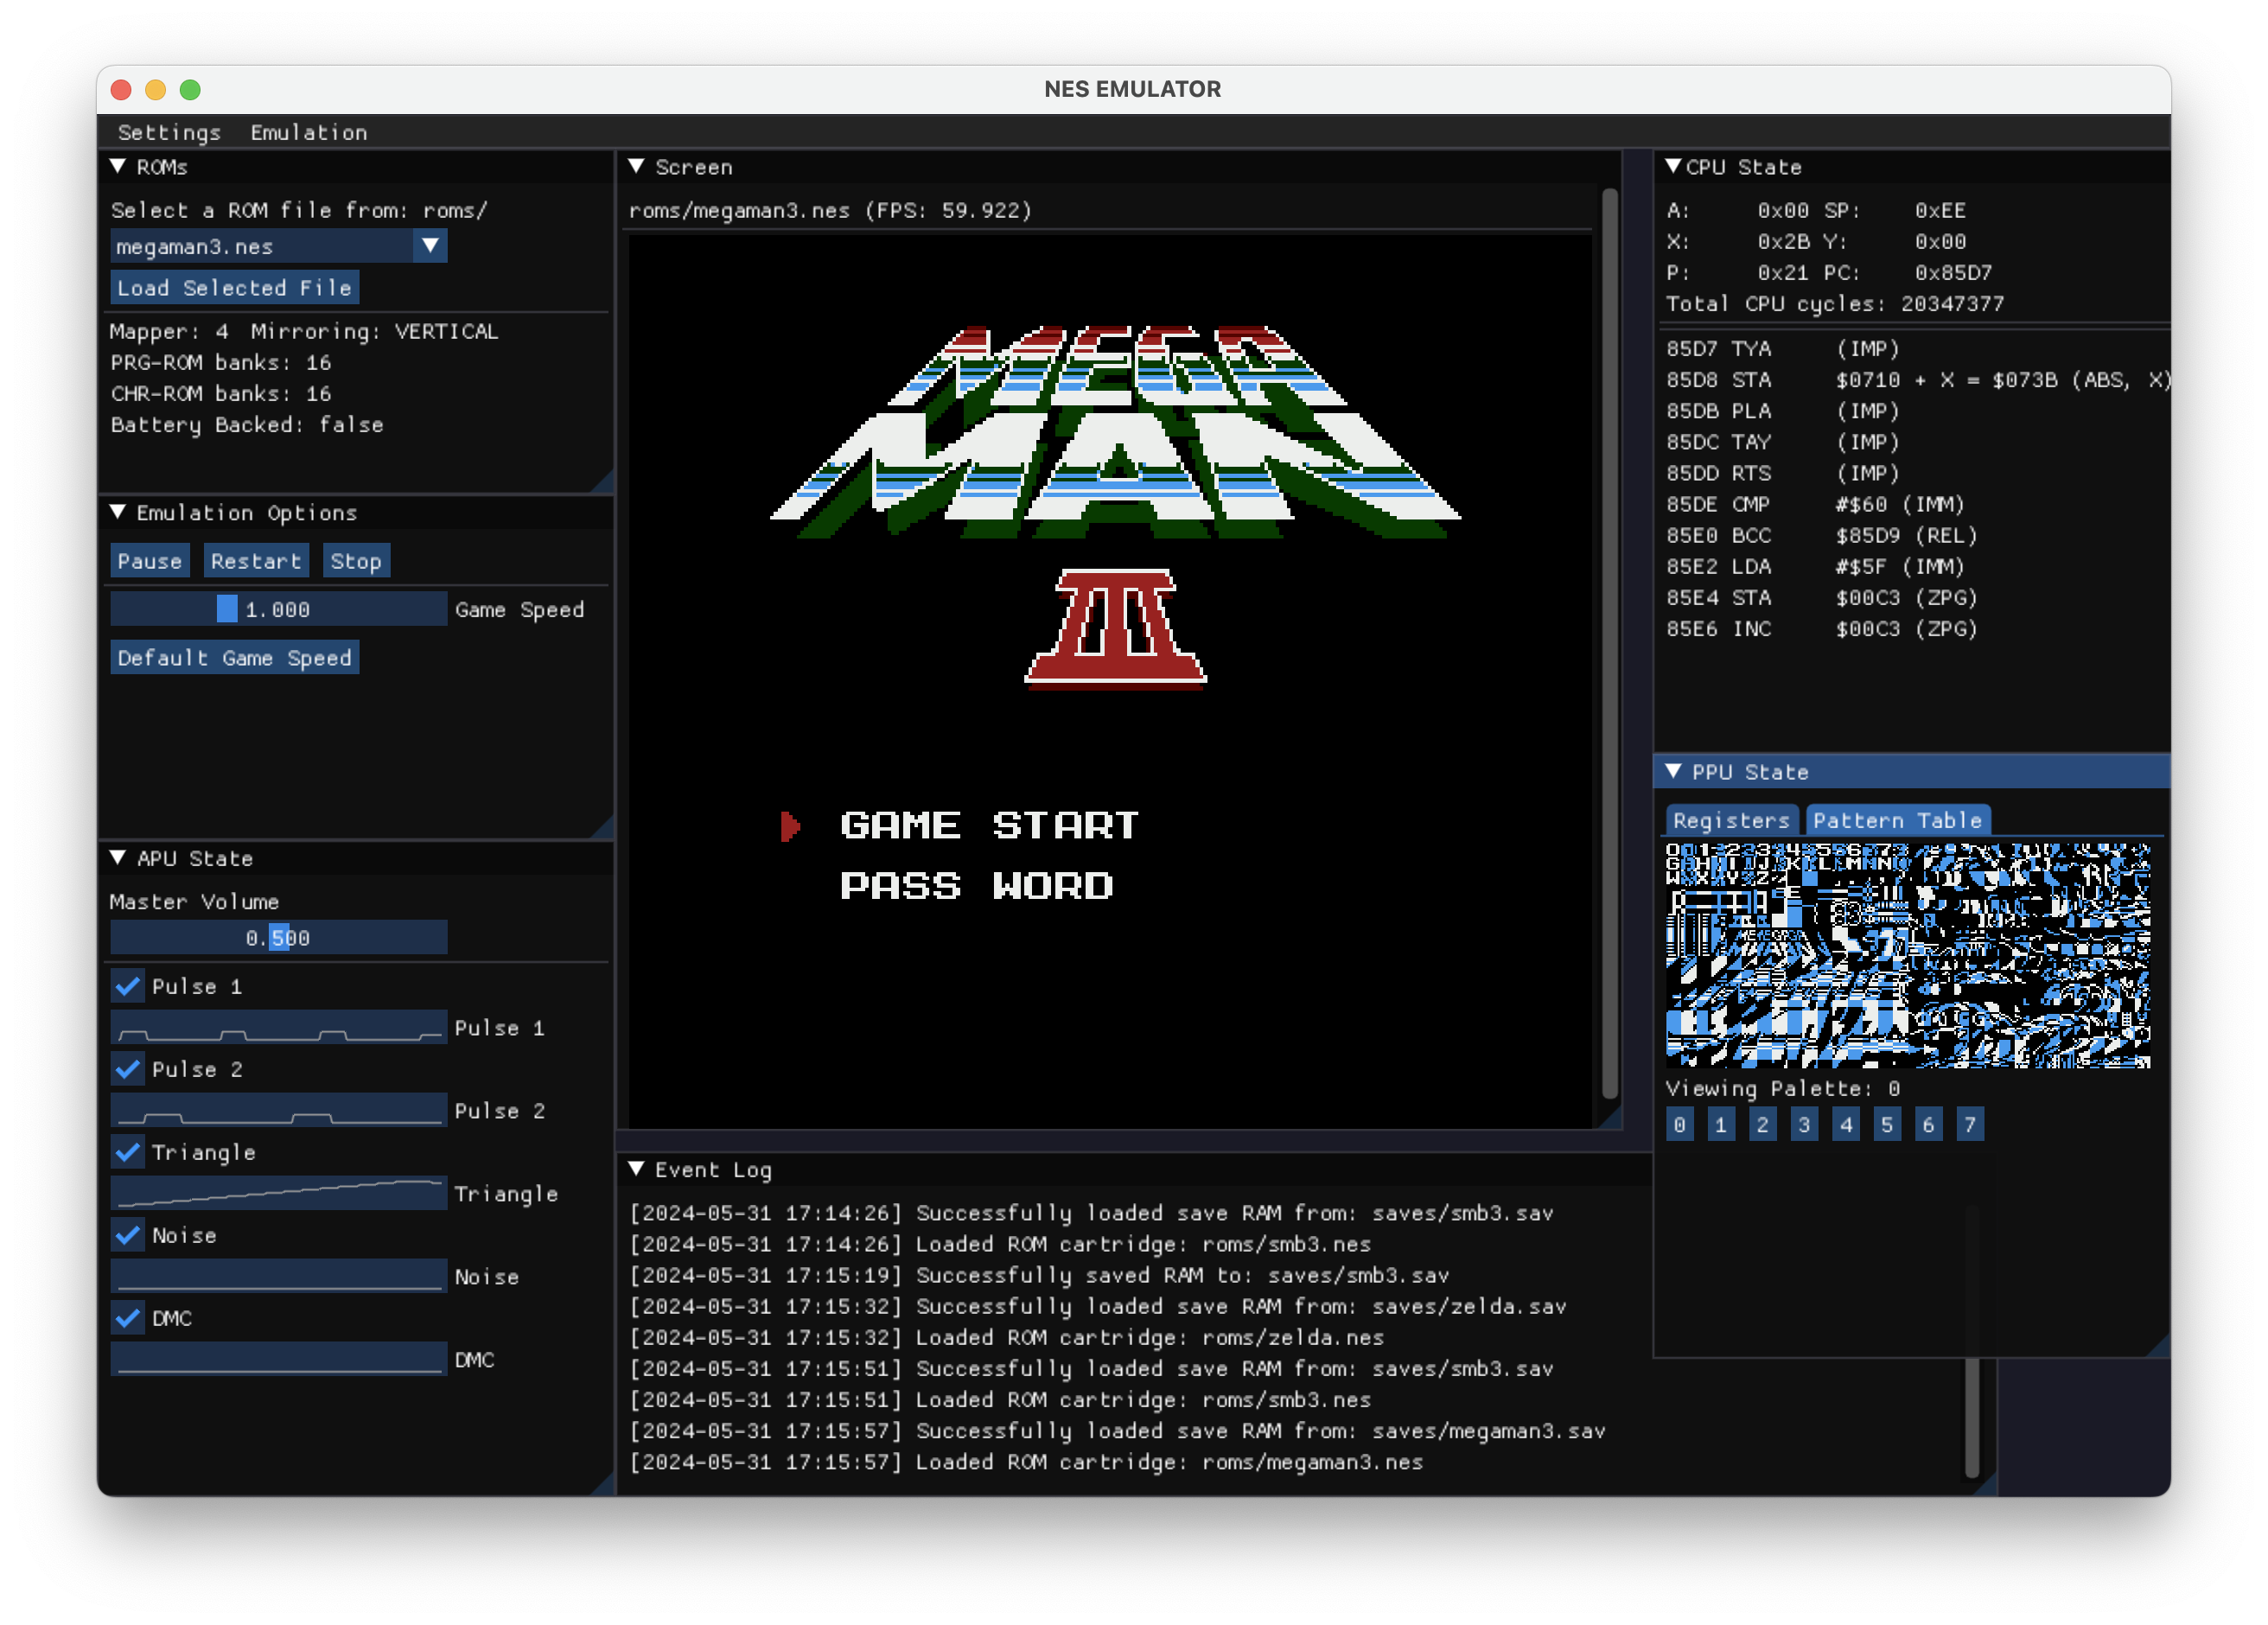Image resolution: width=2268 pixels, height=1625 pixels.
Task: Click log entry Successfully saved RAM to saves/smb3.sav
Action: [x=1039, y=1275]
